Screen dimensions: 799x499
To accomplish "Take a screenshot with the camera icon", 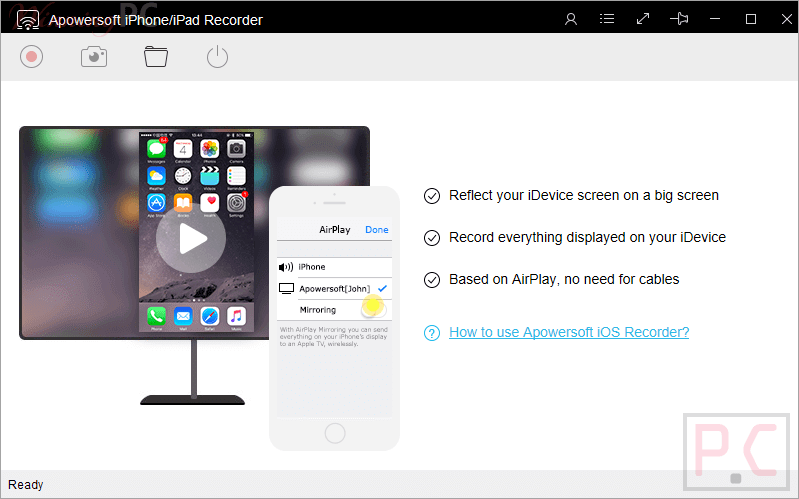I will 94,57.
